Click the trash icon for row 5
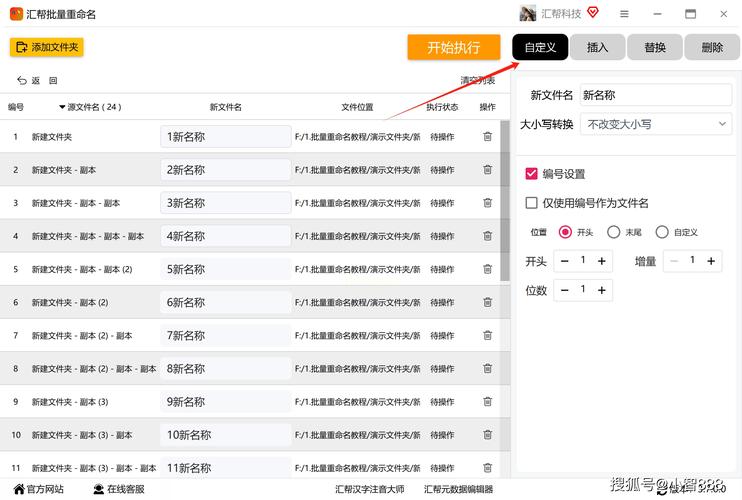The image size is (742, 500). coord(487,269)
